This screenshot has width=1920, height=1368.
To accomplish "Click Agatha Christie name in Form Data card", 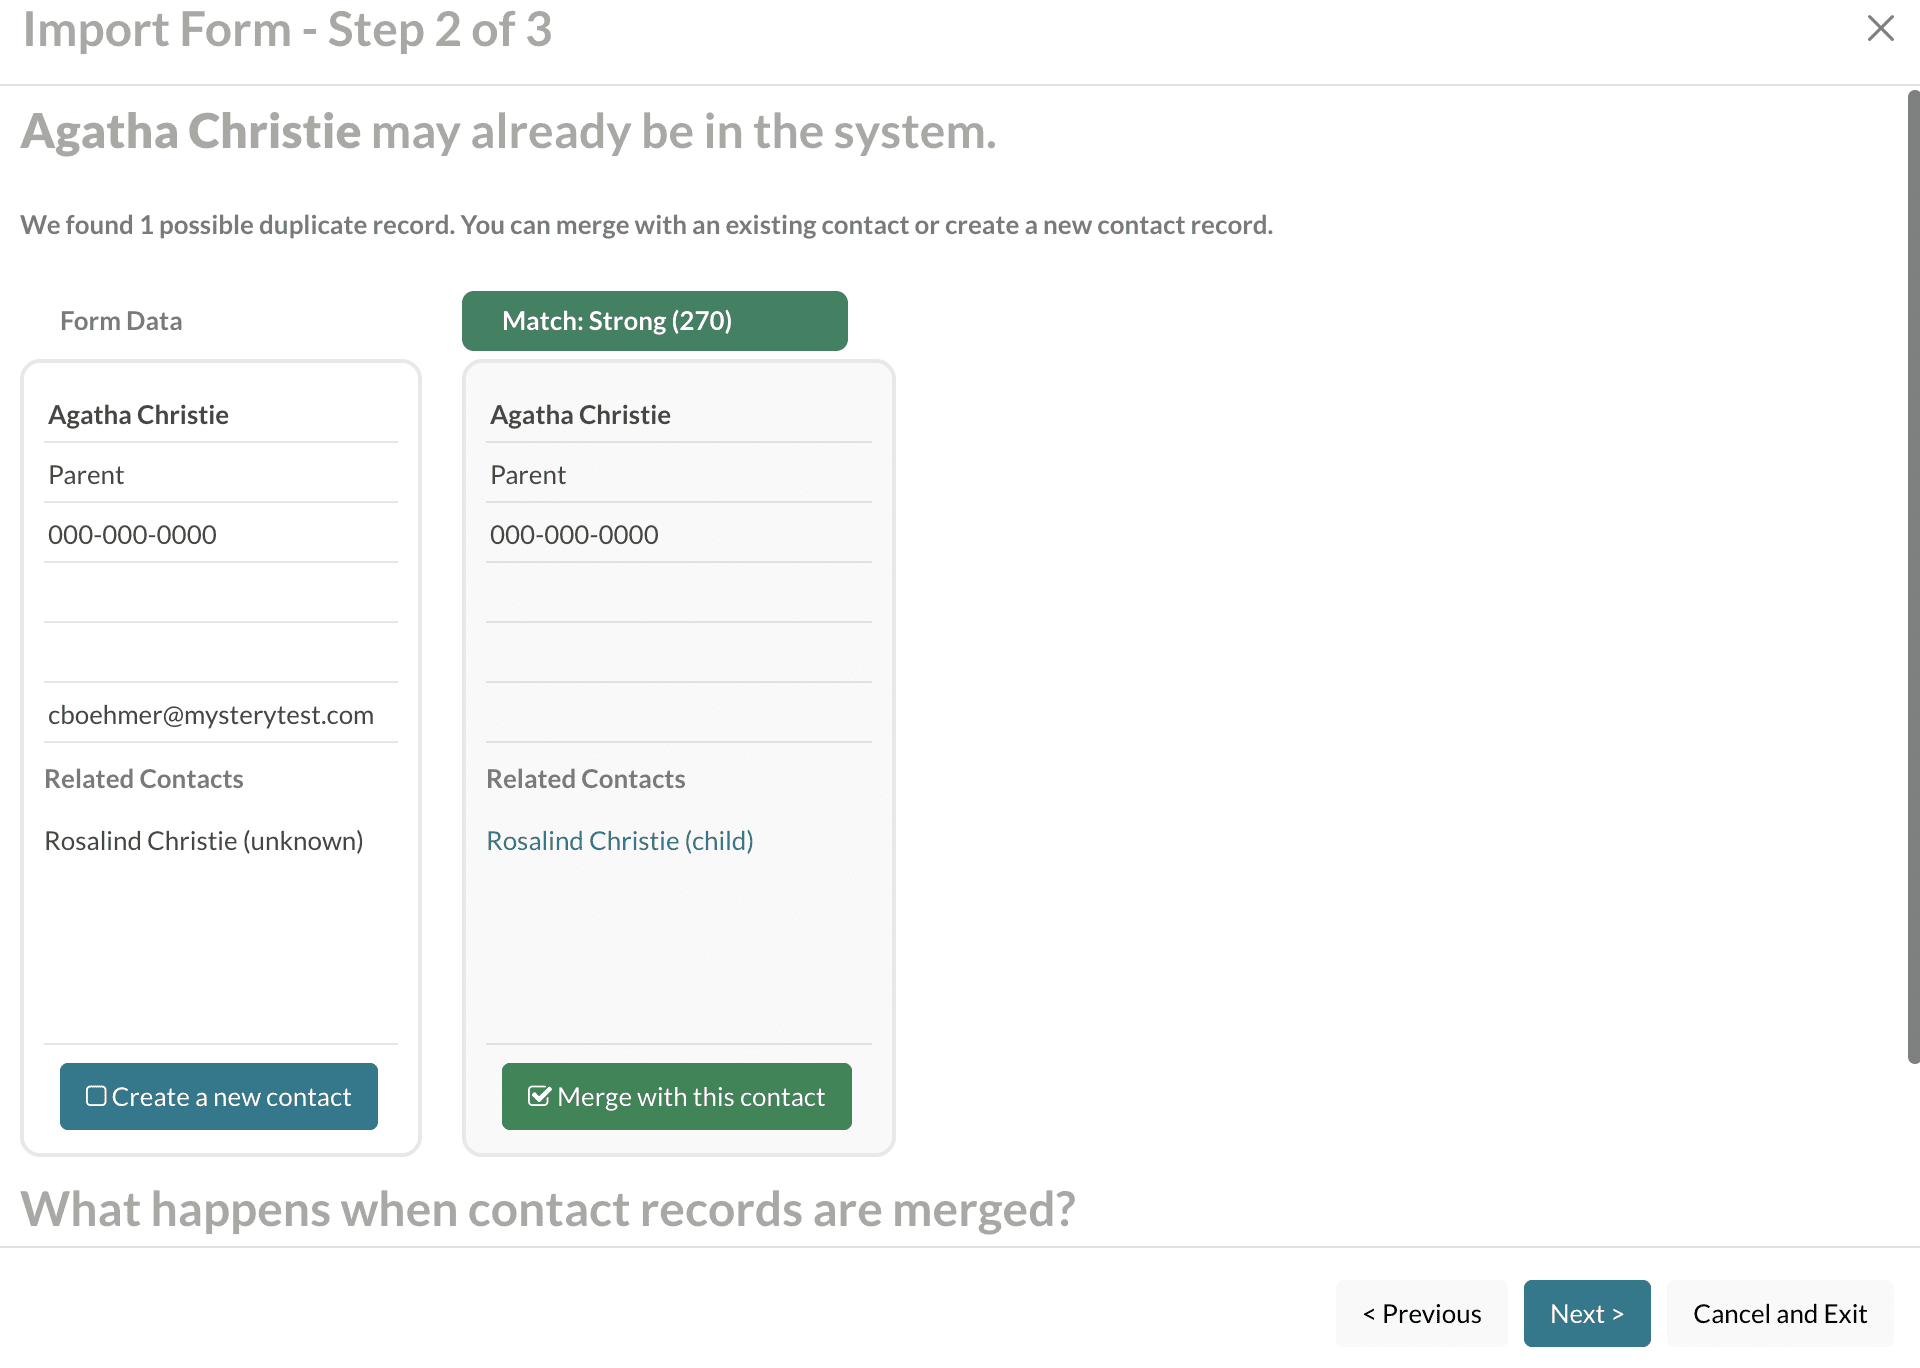I will tap(138, 415).
